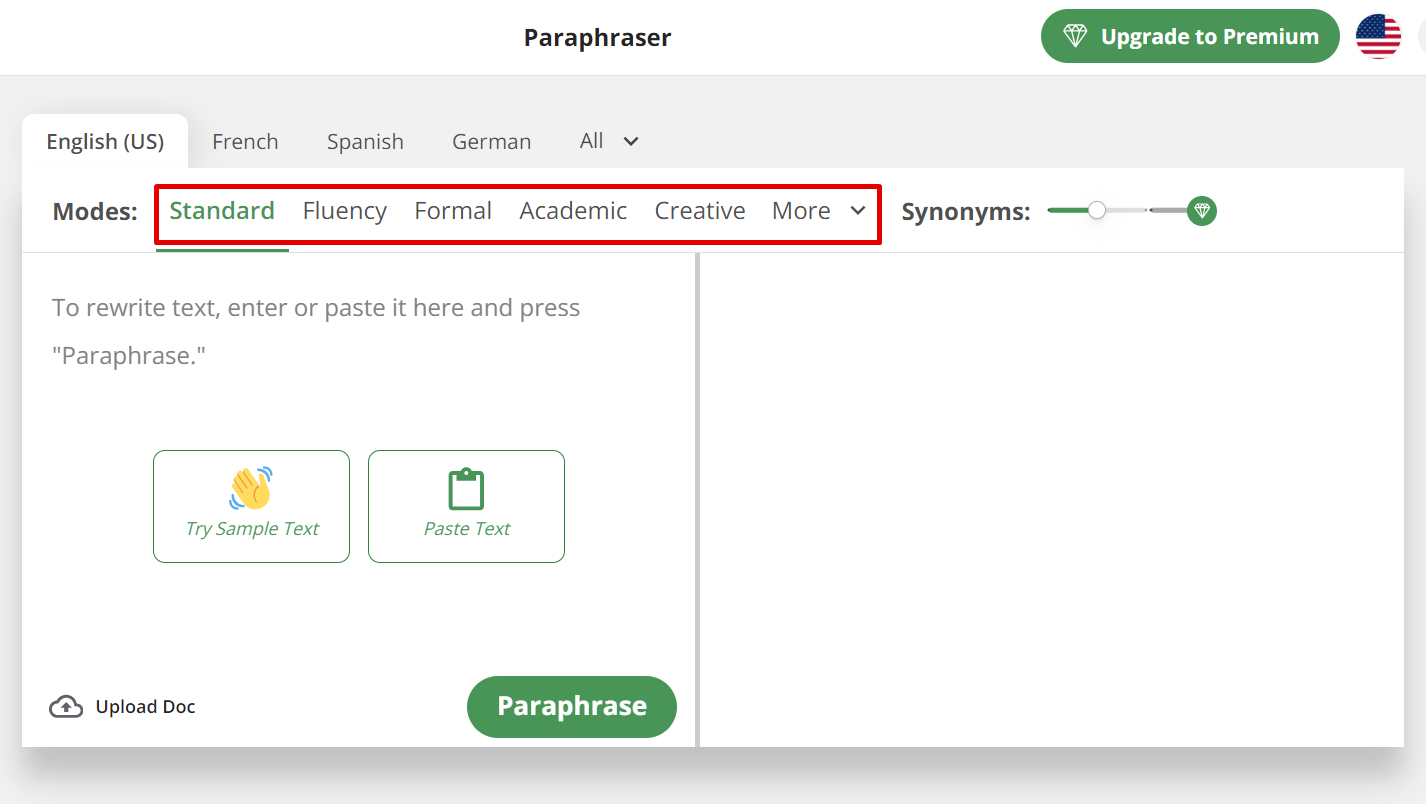This screenshot has height=804, width=1426.
Task: Open the More modes dropdown
Action: [x=818, y=211]
